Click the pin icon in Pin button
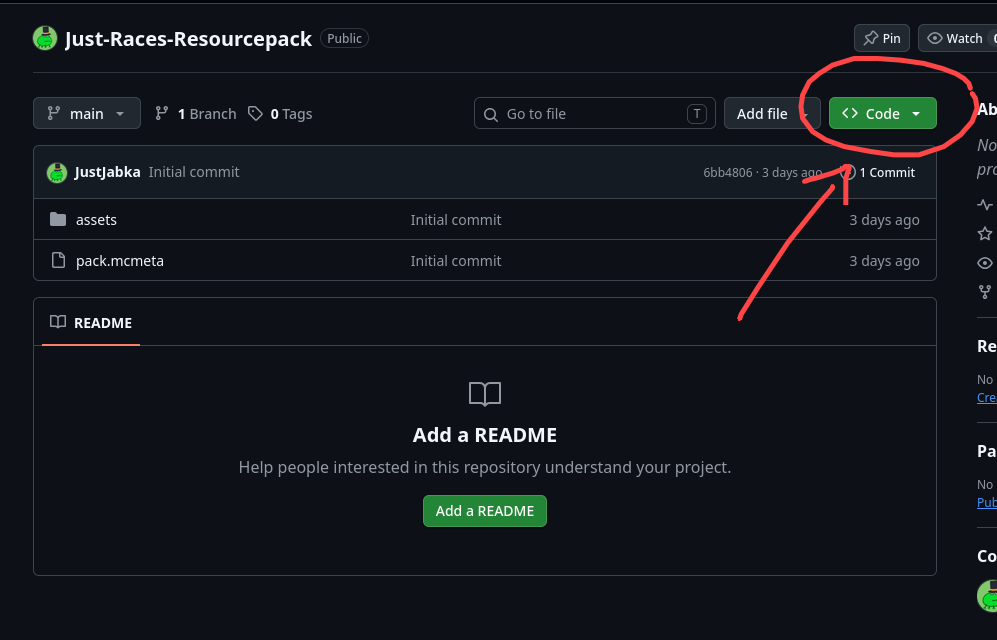997x640 pixels. click(870, 38)
